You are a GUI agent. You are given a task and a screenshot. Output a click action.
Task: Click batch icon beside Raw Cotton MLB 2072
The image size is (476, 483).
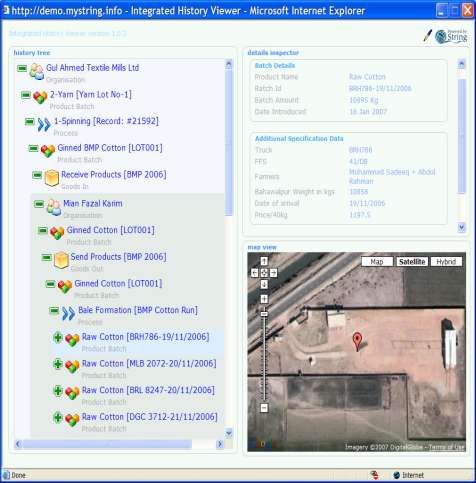click(x=72, y=366)
